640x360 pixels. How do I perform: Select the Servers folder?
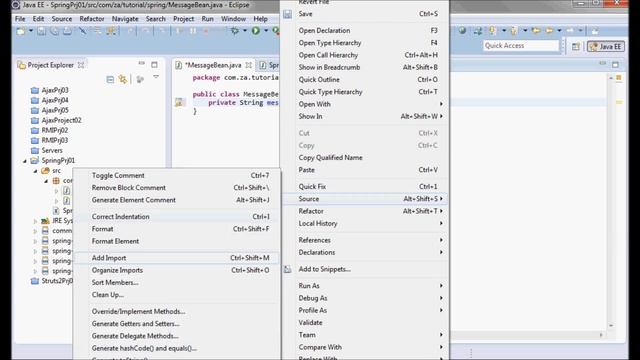(x=52, y=151)
